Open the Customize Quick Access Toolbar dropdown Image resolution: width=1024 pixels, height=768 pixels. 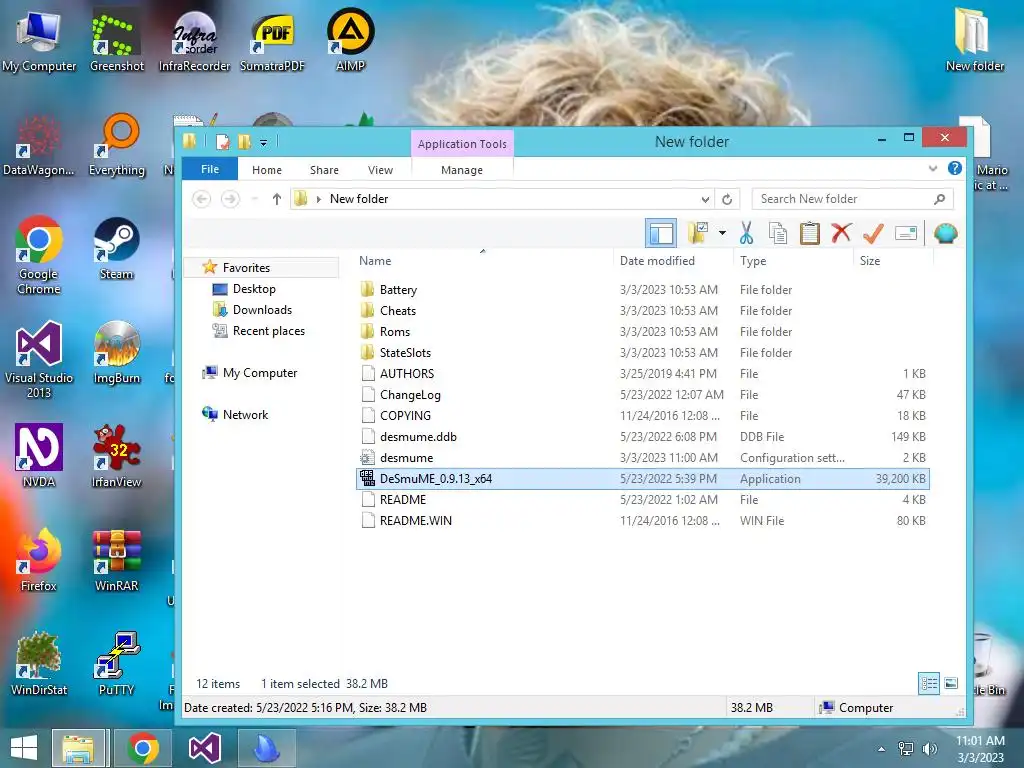pos(263,142)
